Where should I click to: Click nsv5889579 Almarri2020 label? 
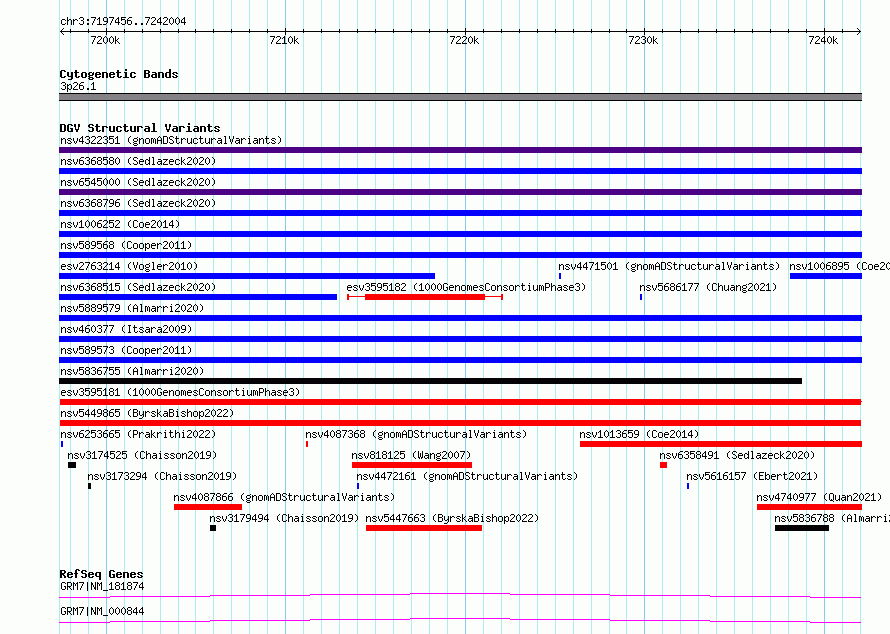tap(132, 308)
